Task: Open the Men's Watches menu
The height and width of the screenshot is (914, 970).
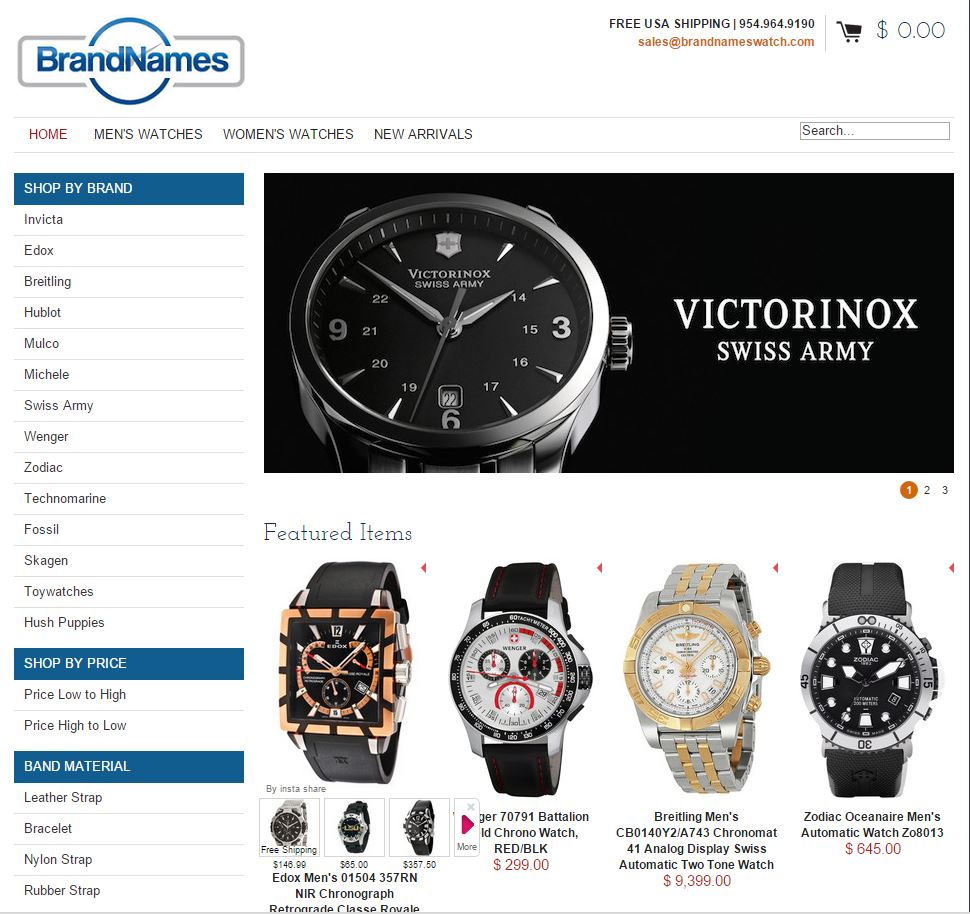Action: [x=148, y=134]
